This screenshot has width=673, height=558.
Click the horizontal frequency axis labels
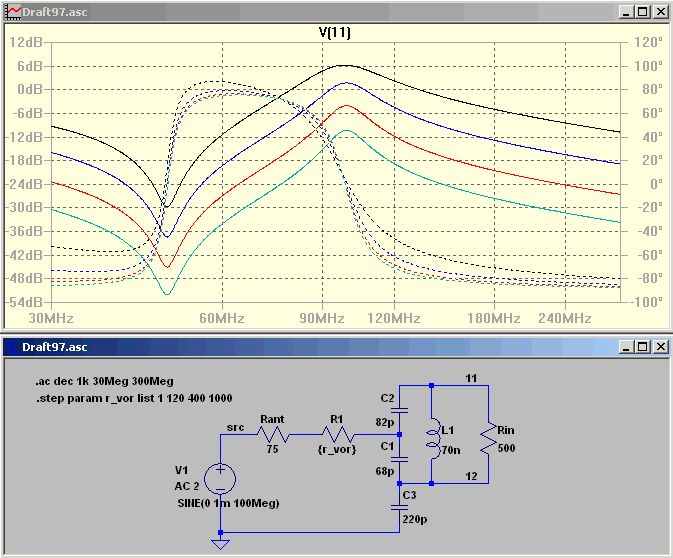coord(320,316)
